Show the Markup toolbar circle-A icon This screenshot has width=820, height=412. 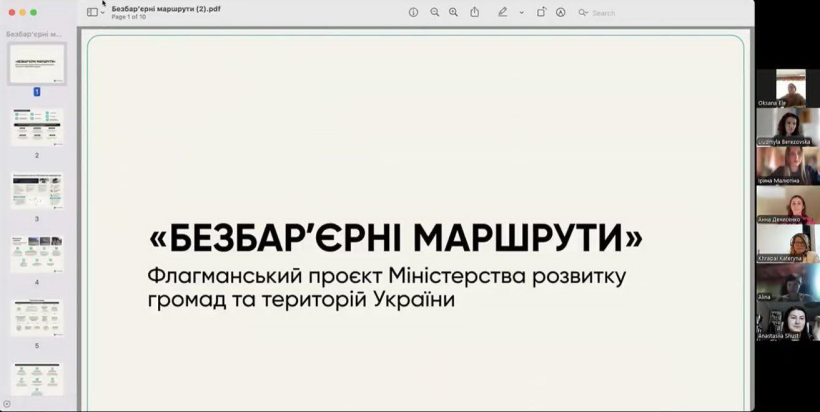561,12
